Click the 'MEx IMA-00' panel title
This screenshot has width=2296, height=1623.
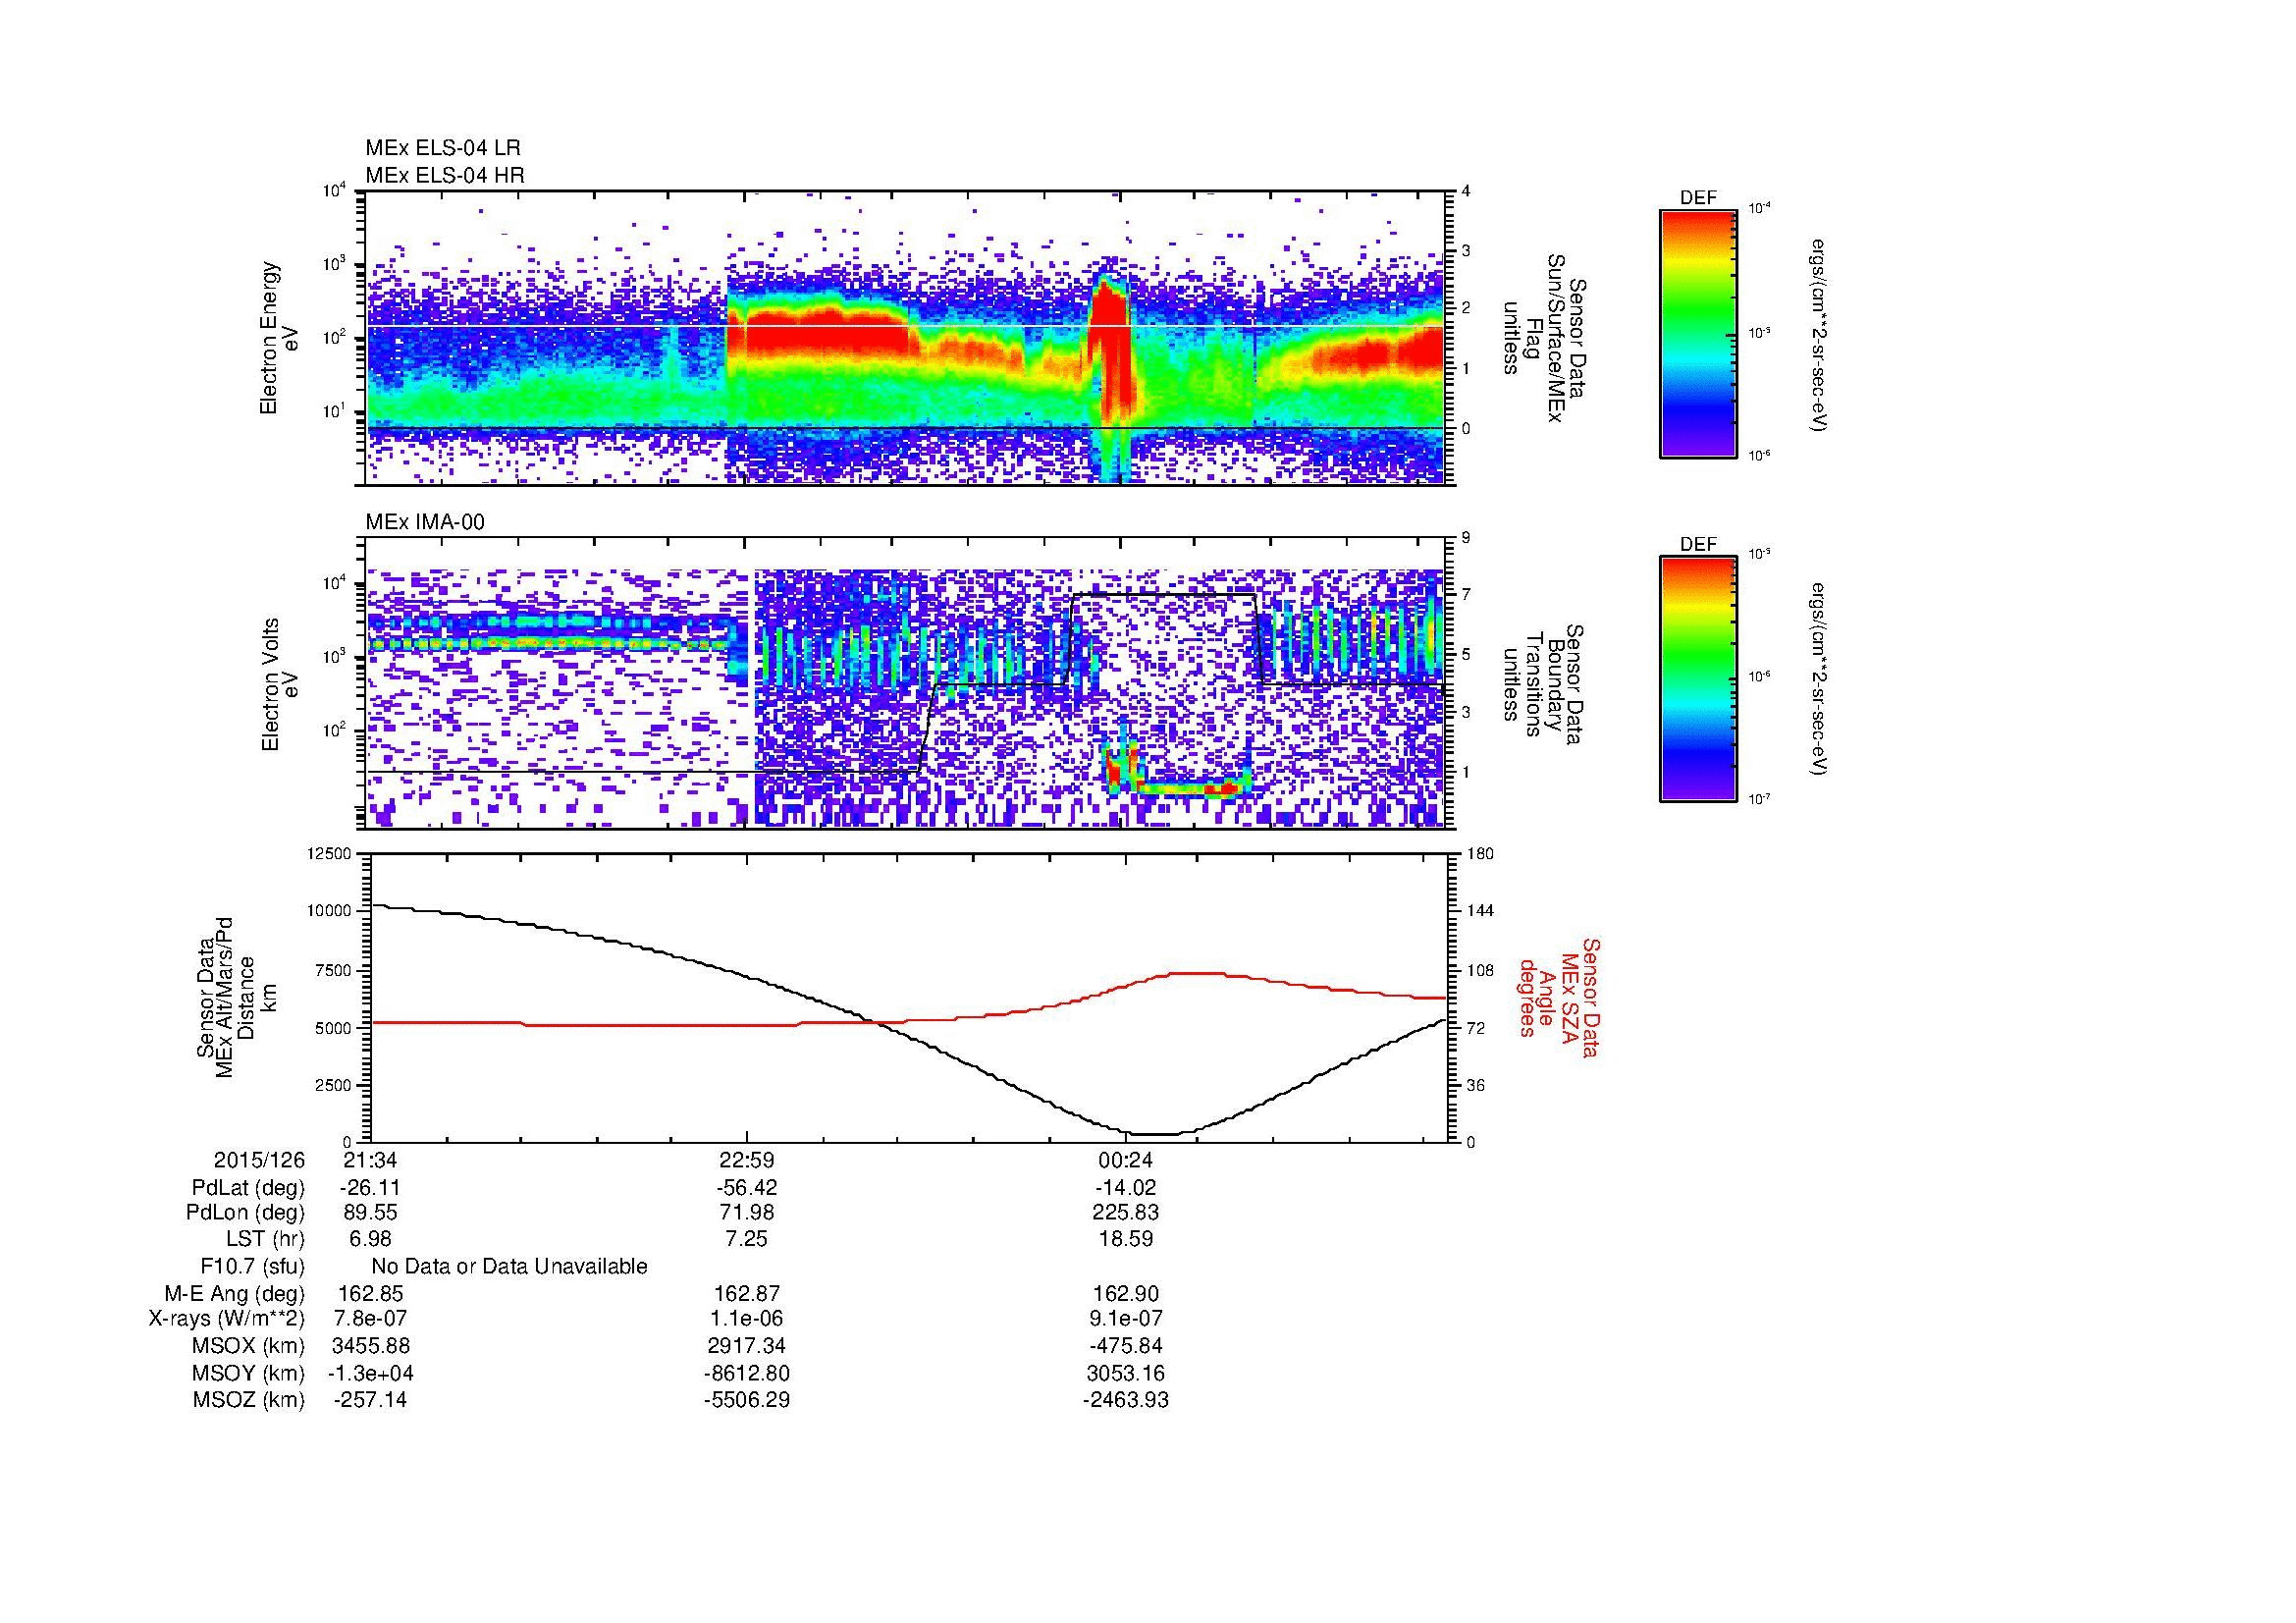point(425,522)
